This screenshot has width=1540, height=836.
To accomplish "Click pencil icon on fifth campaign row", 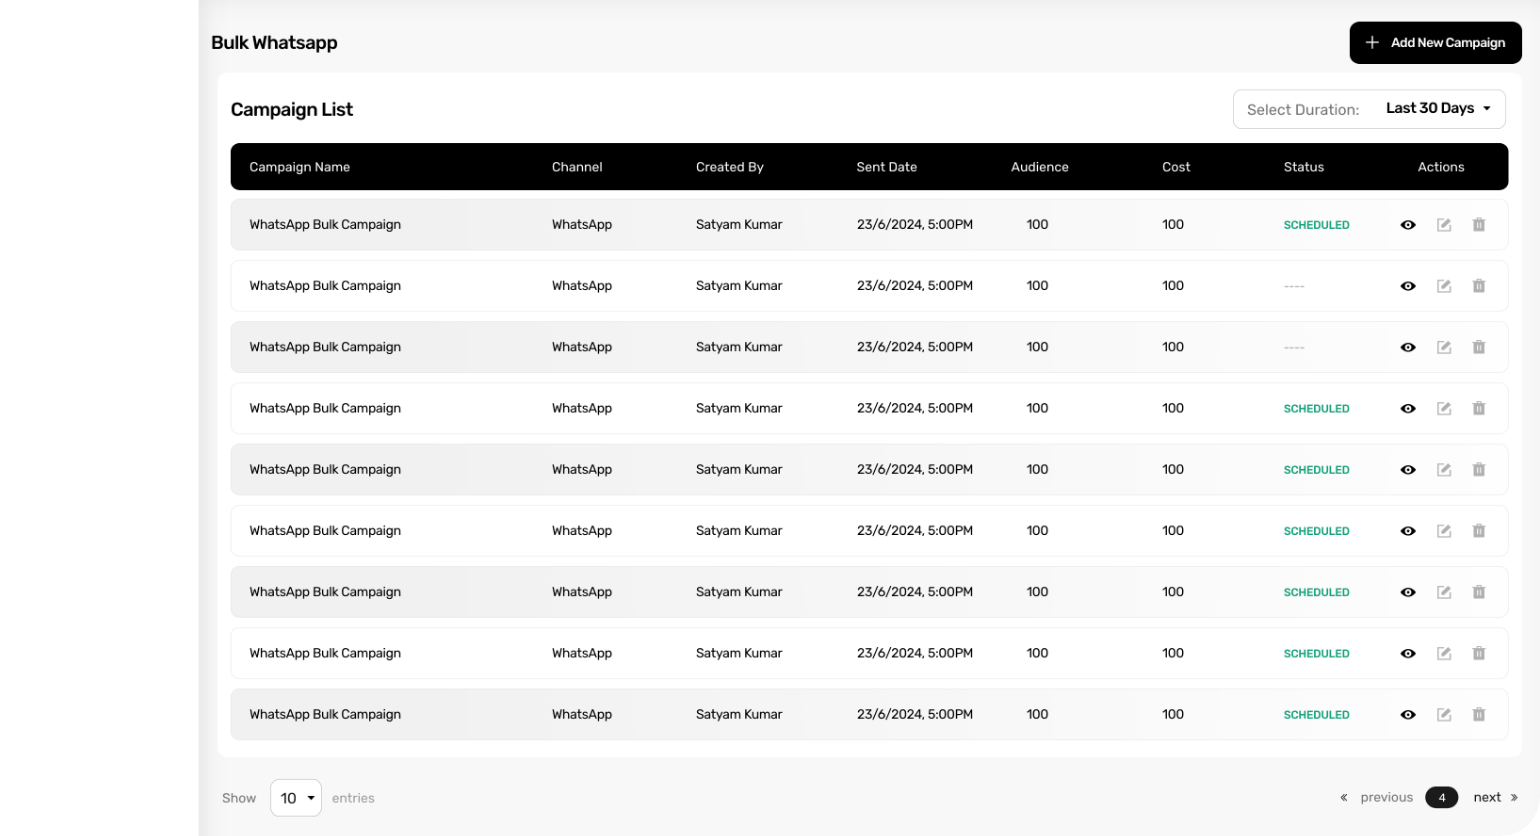I will pyautogui.click(x=1444, y=470).
